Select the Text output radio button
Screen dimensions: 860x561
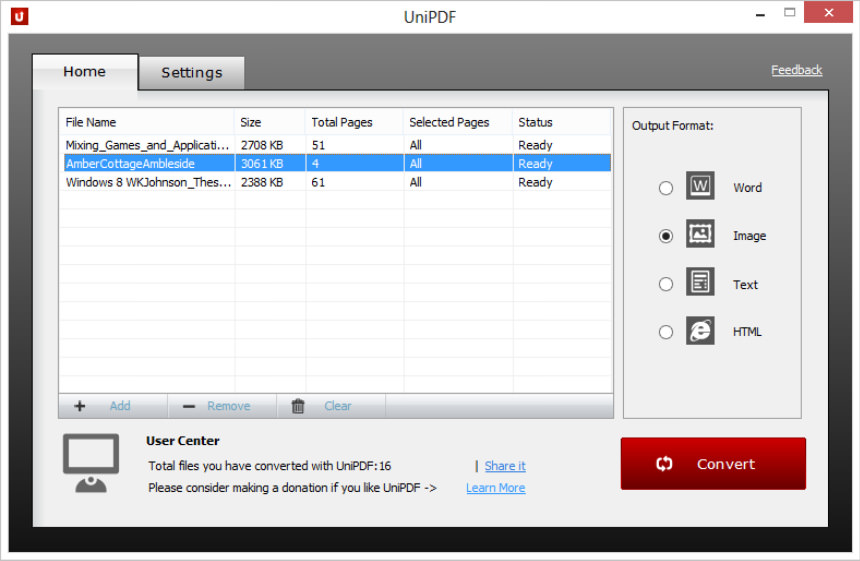pos(666,284)
